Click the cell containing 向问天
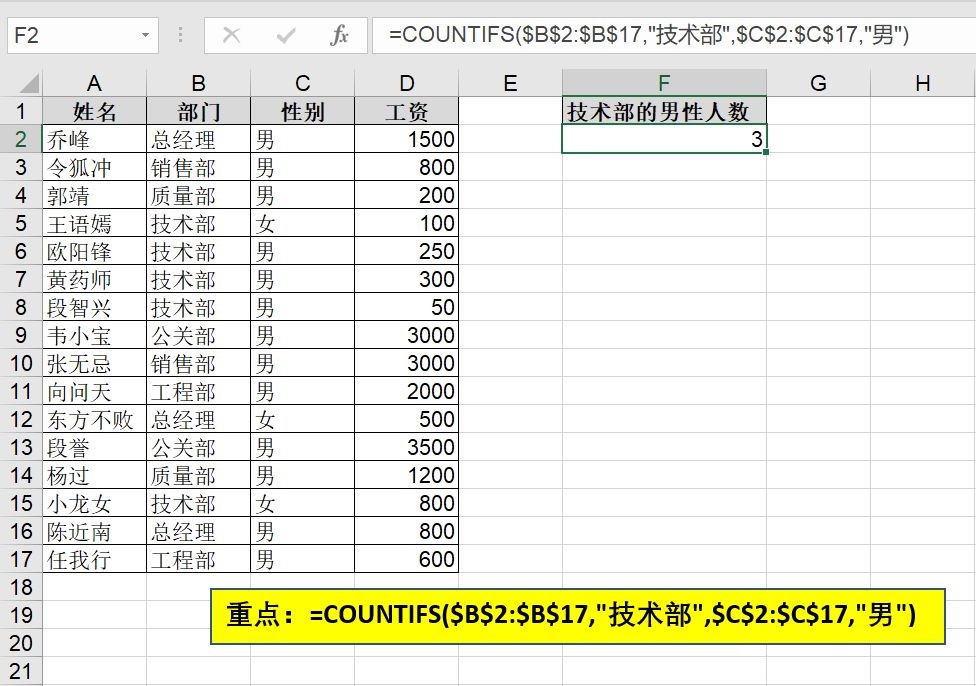Viewport: 976px width, 686px height. 94,391
